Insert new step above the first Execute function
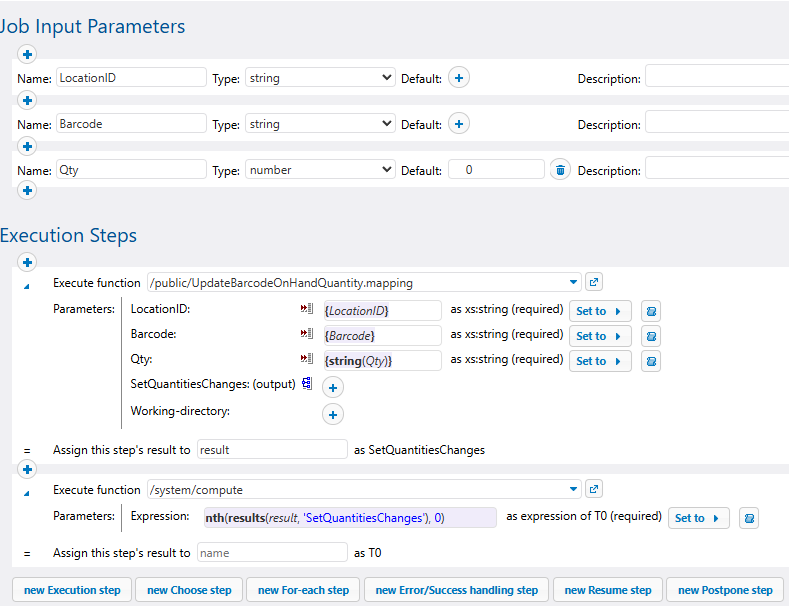The height and width of the screenshot is (606, 789). [27, 263]
